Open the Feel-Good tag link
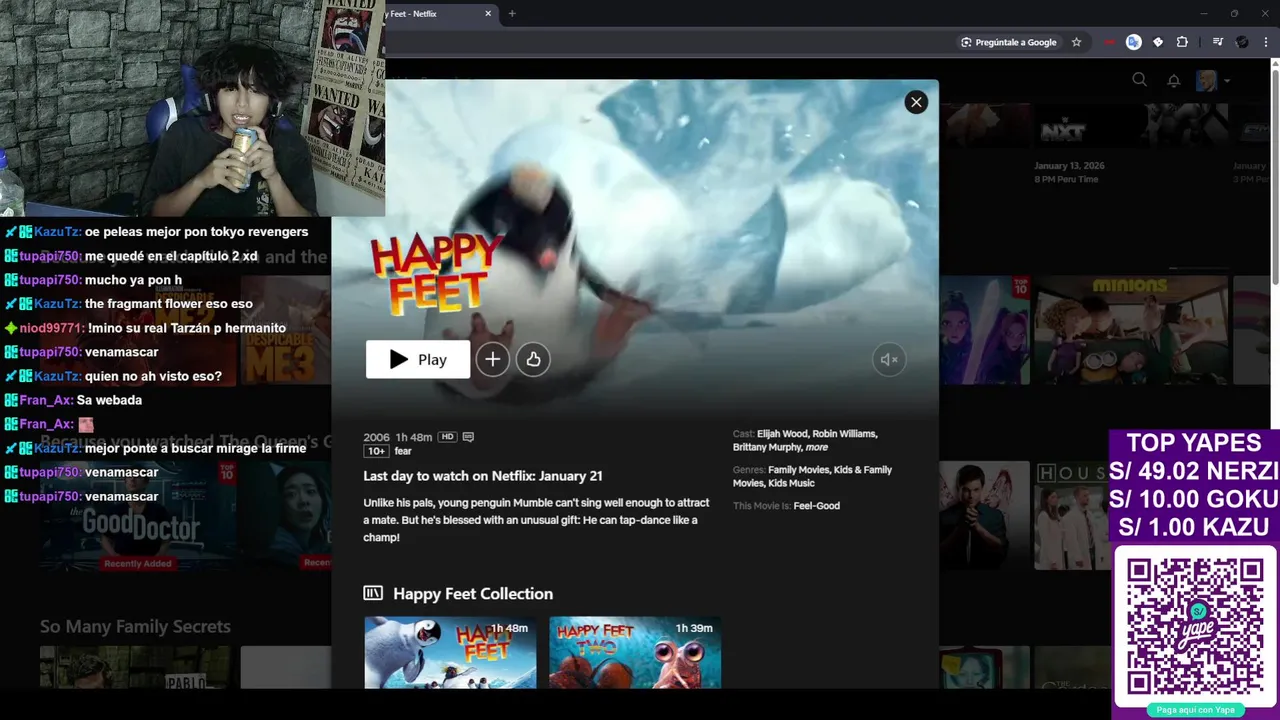 [816, 506]
